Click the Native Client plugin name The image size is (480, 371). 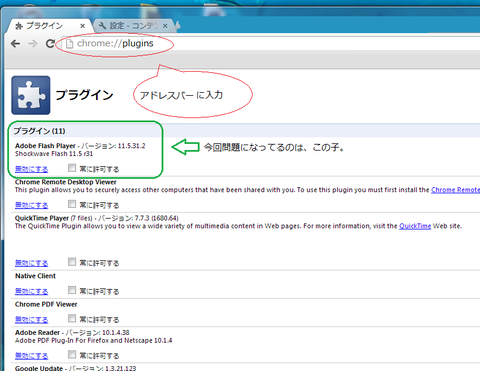[x=35, y=276]
